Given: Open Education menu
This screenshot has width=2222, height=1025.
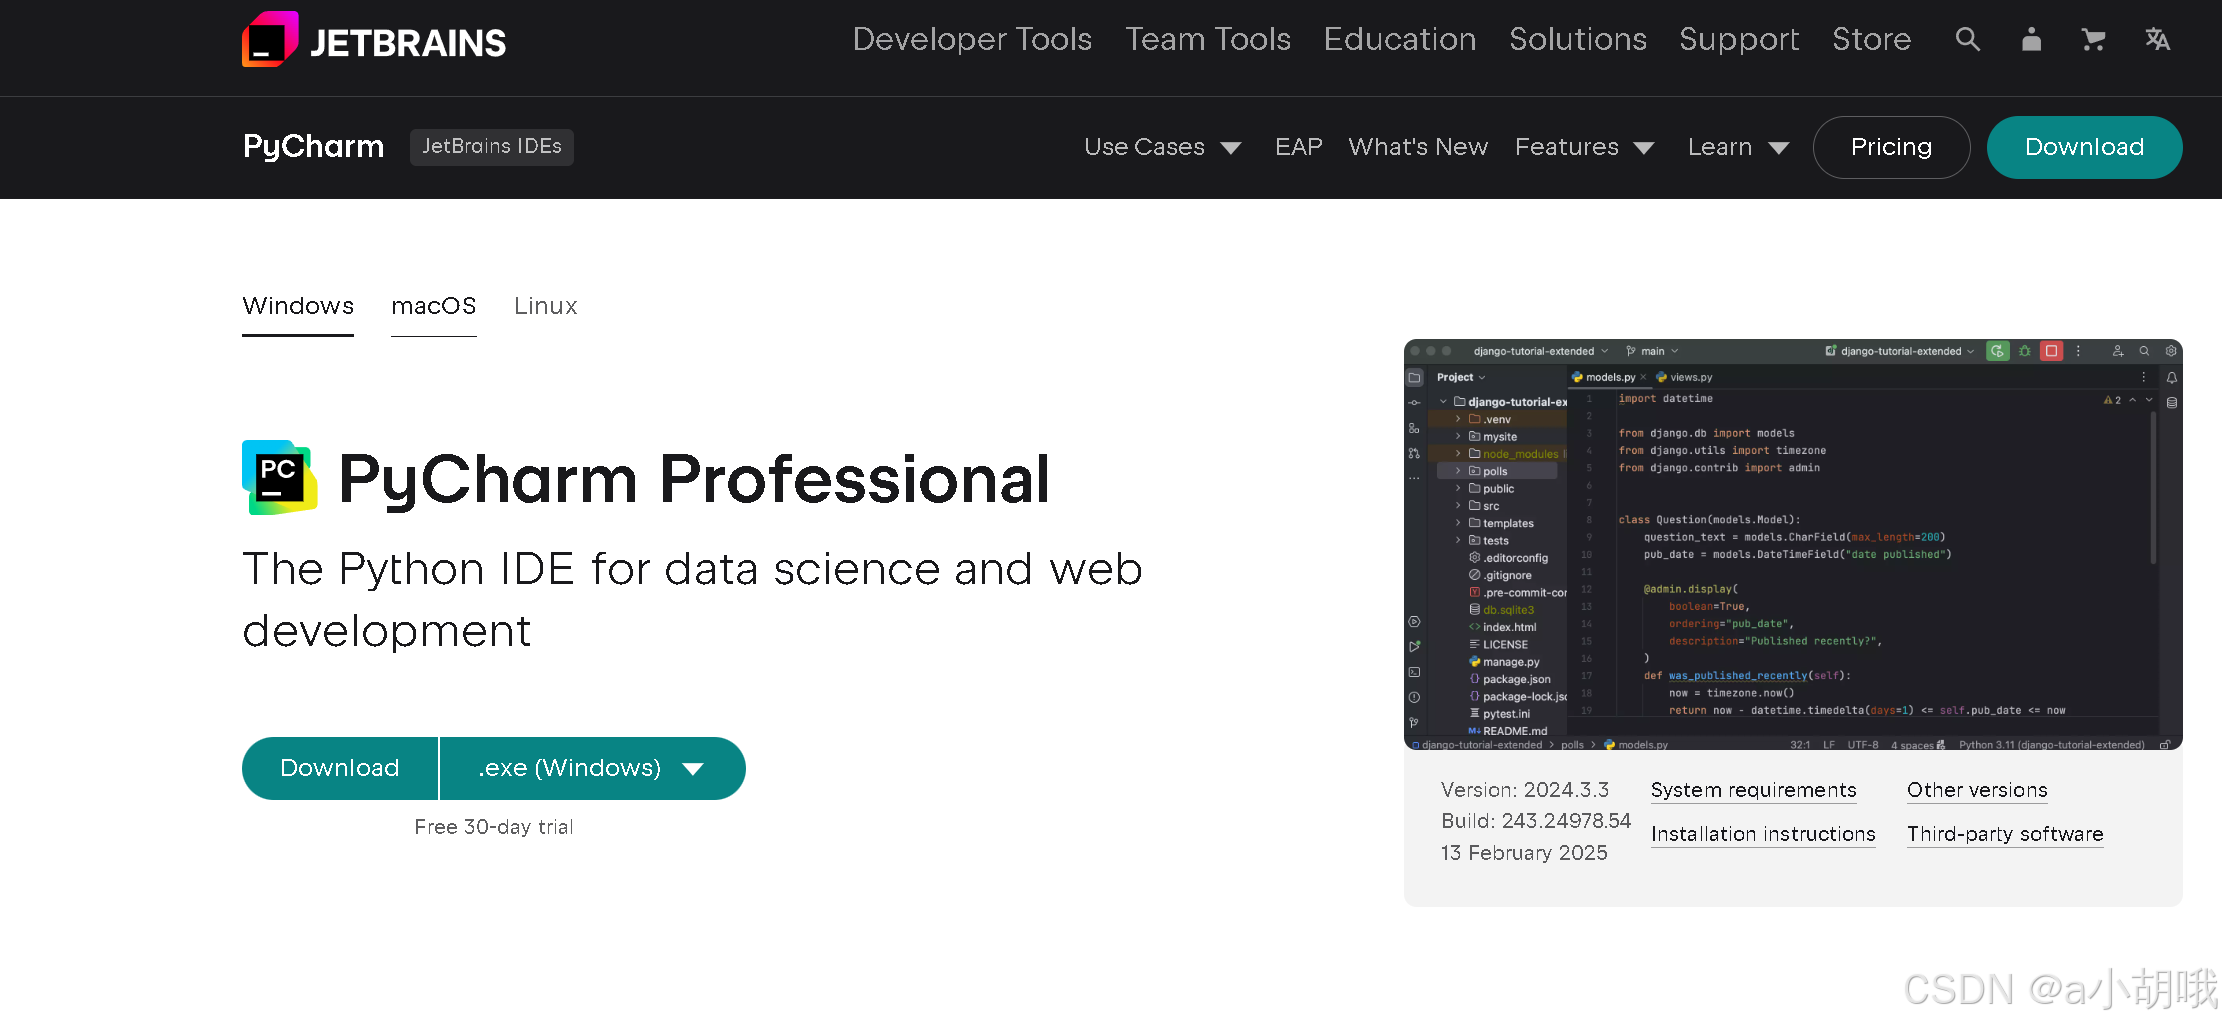Looking at the screenshot, I should 1400,39.
